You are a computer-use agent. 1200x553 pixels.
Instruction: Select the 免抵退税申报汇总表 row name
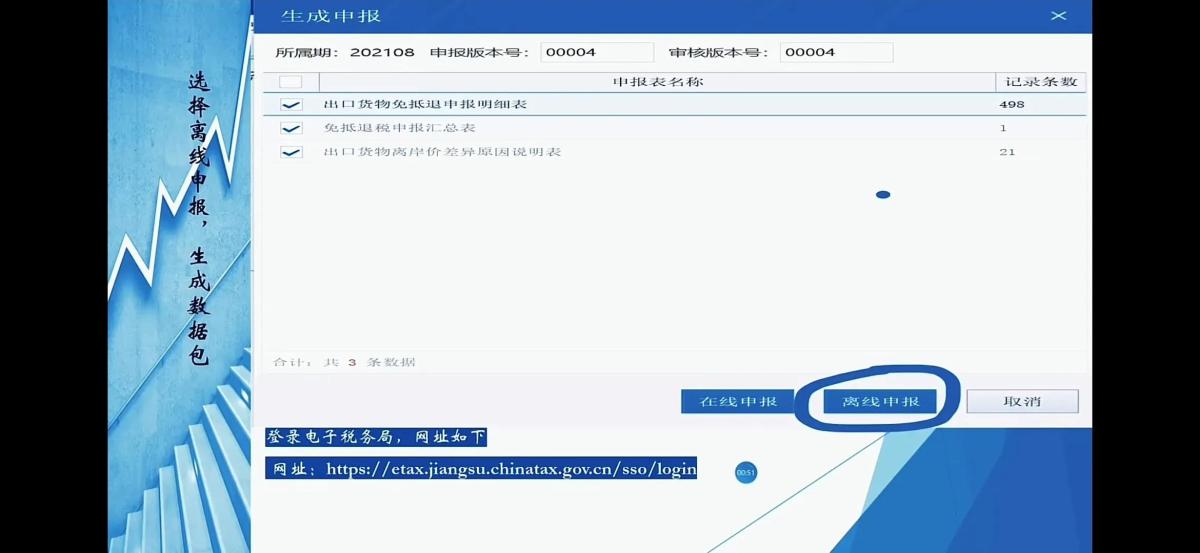[x=399, y=128]
